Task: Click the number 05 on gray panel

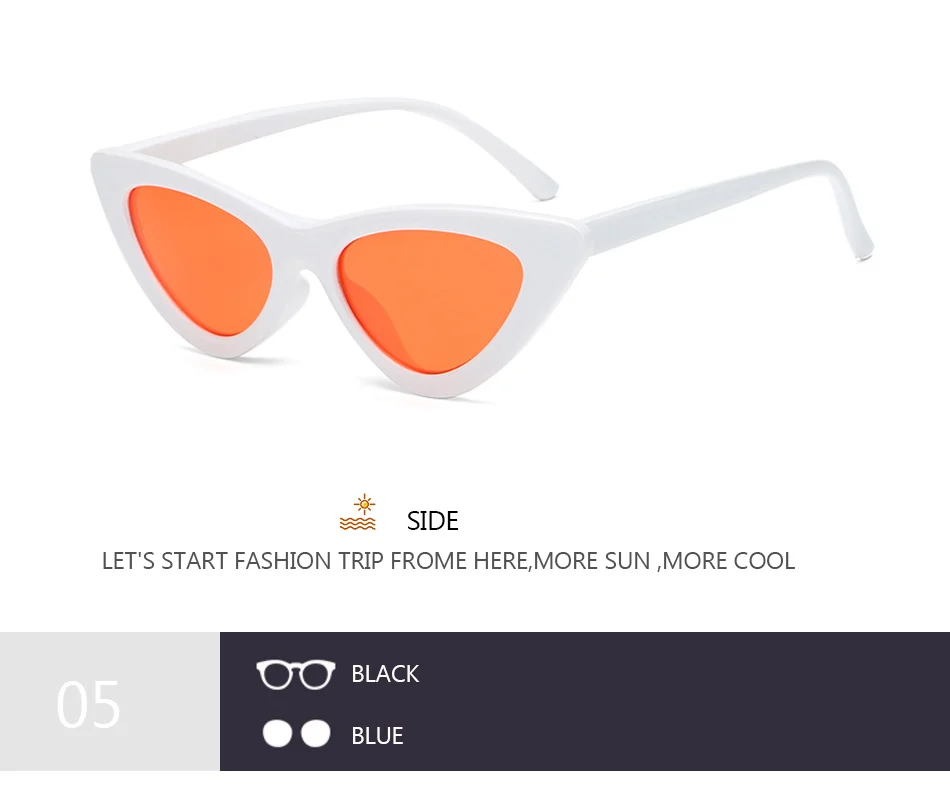Action: pyautogui.click(x=88, y=704)
